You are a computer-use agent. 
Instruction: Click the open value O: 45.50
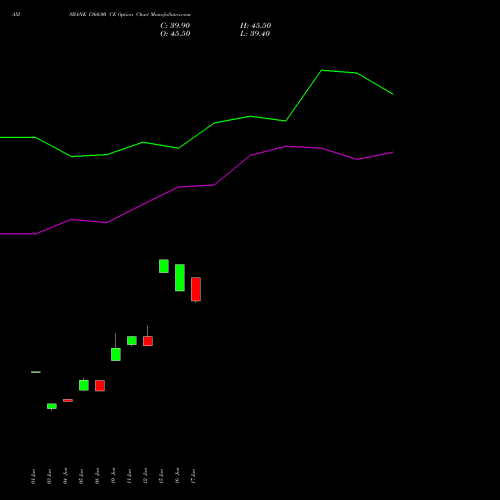(175, 34)
